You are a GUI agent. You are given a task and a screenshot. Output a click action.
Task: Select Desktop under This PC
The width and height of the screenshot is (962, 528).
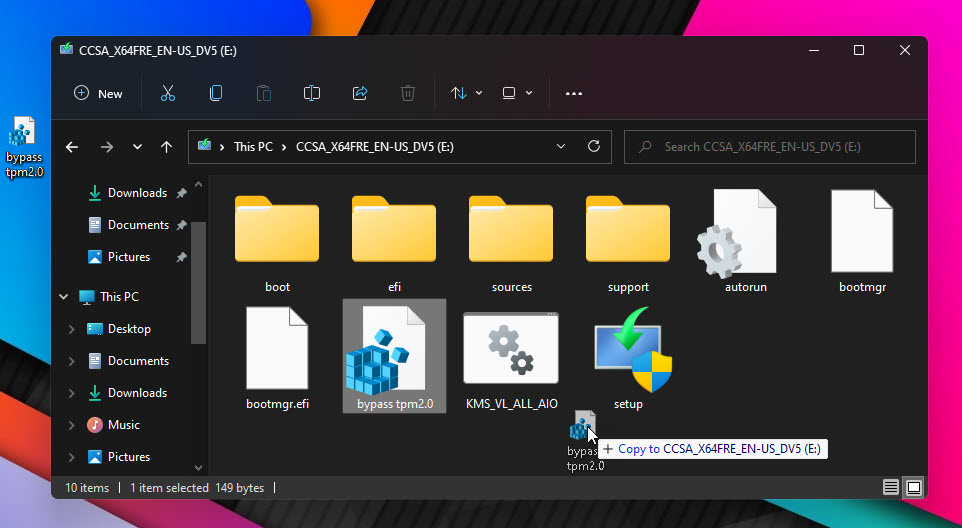(x=119, y=329)
